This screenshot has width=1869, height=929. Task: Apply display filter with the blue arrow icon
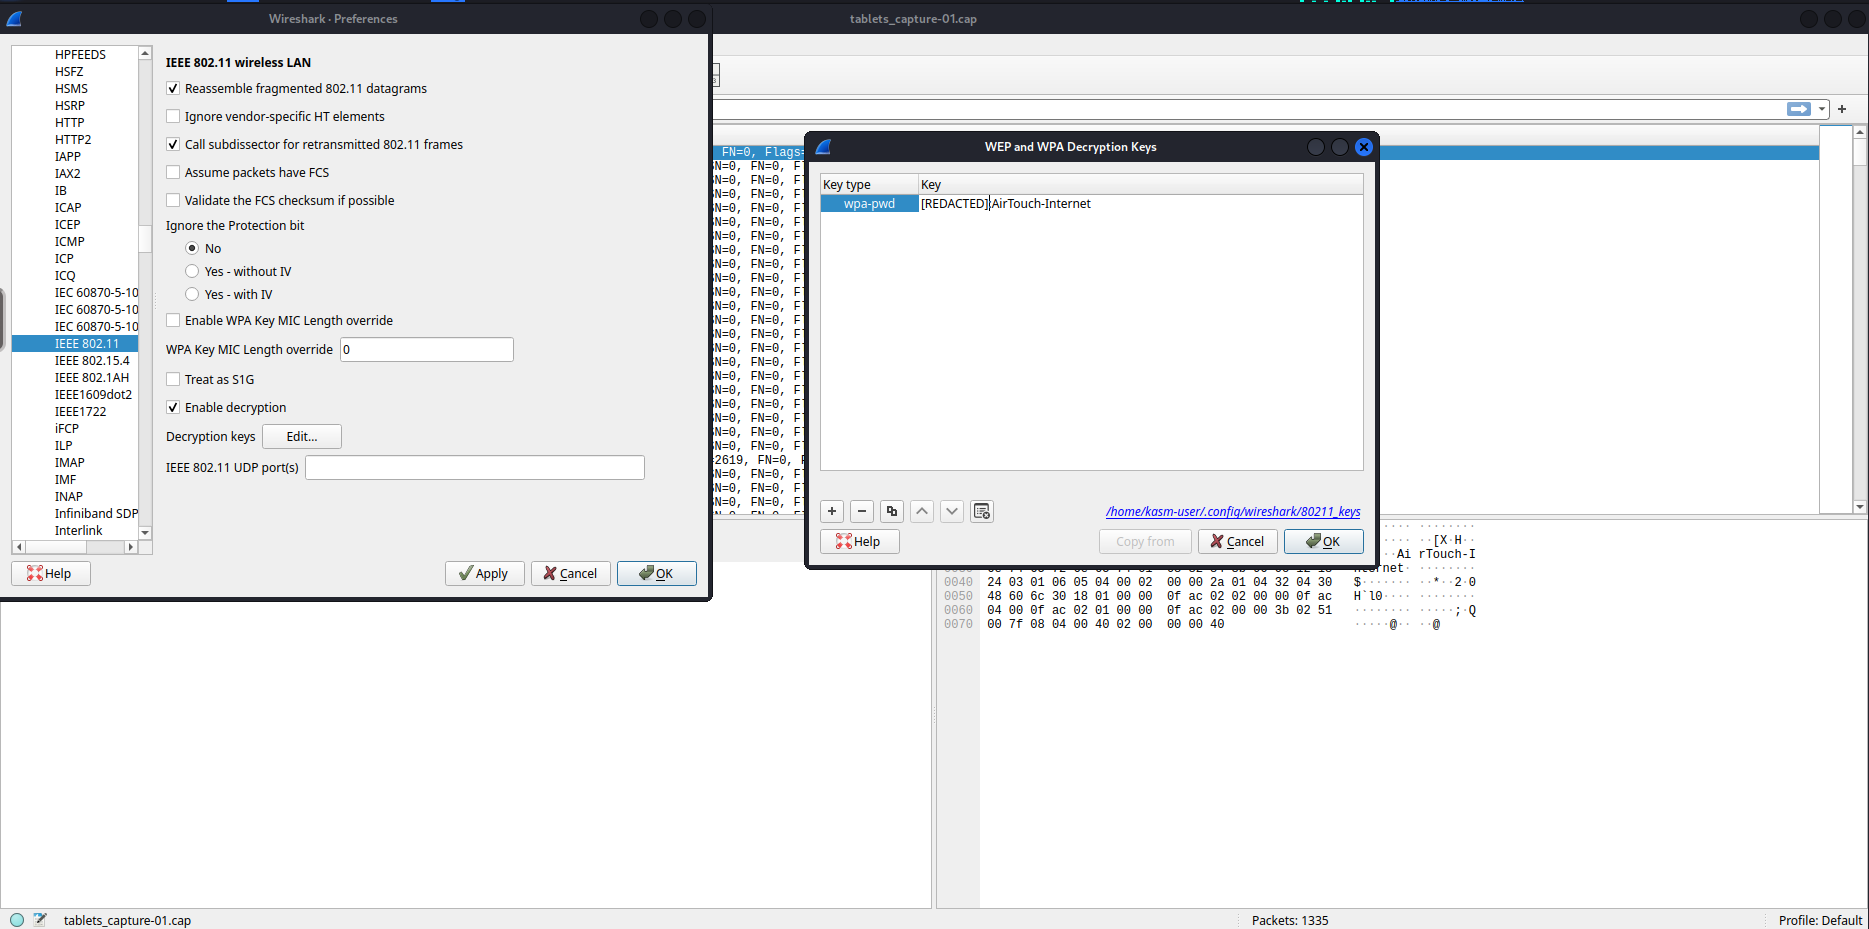click(1799, 108)
